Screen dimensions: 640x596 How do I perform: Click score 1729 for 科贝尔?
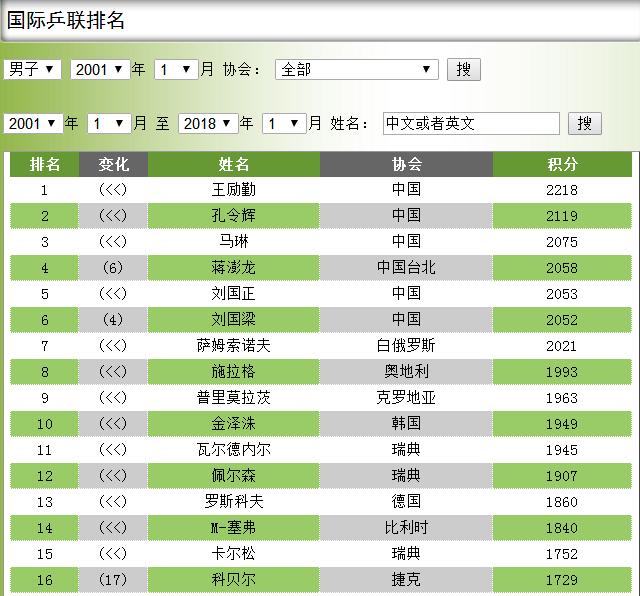click(x=562, y=580)
